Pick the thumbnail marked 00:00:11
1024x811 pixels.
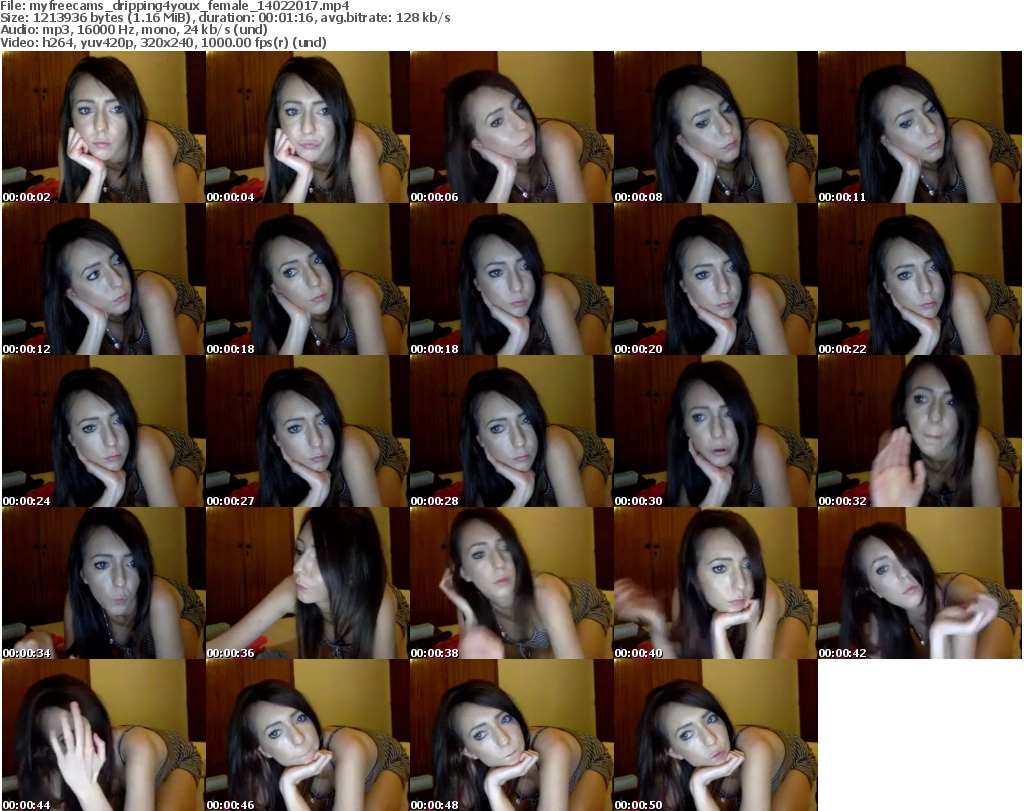coord(920,127)
